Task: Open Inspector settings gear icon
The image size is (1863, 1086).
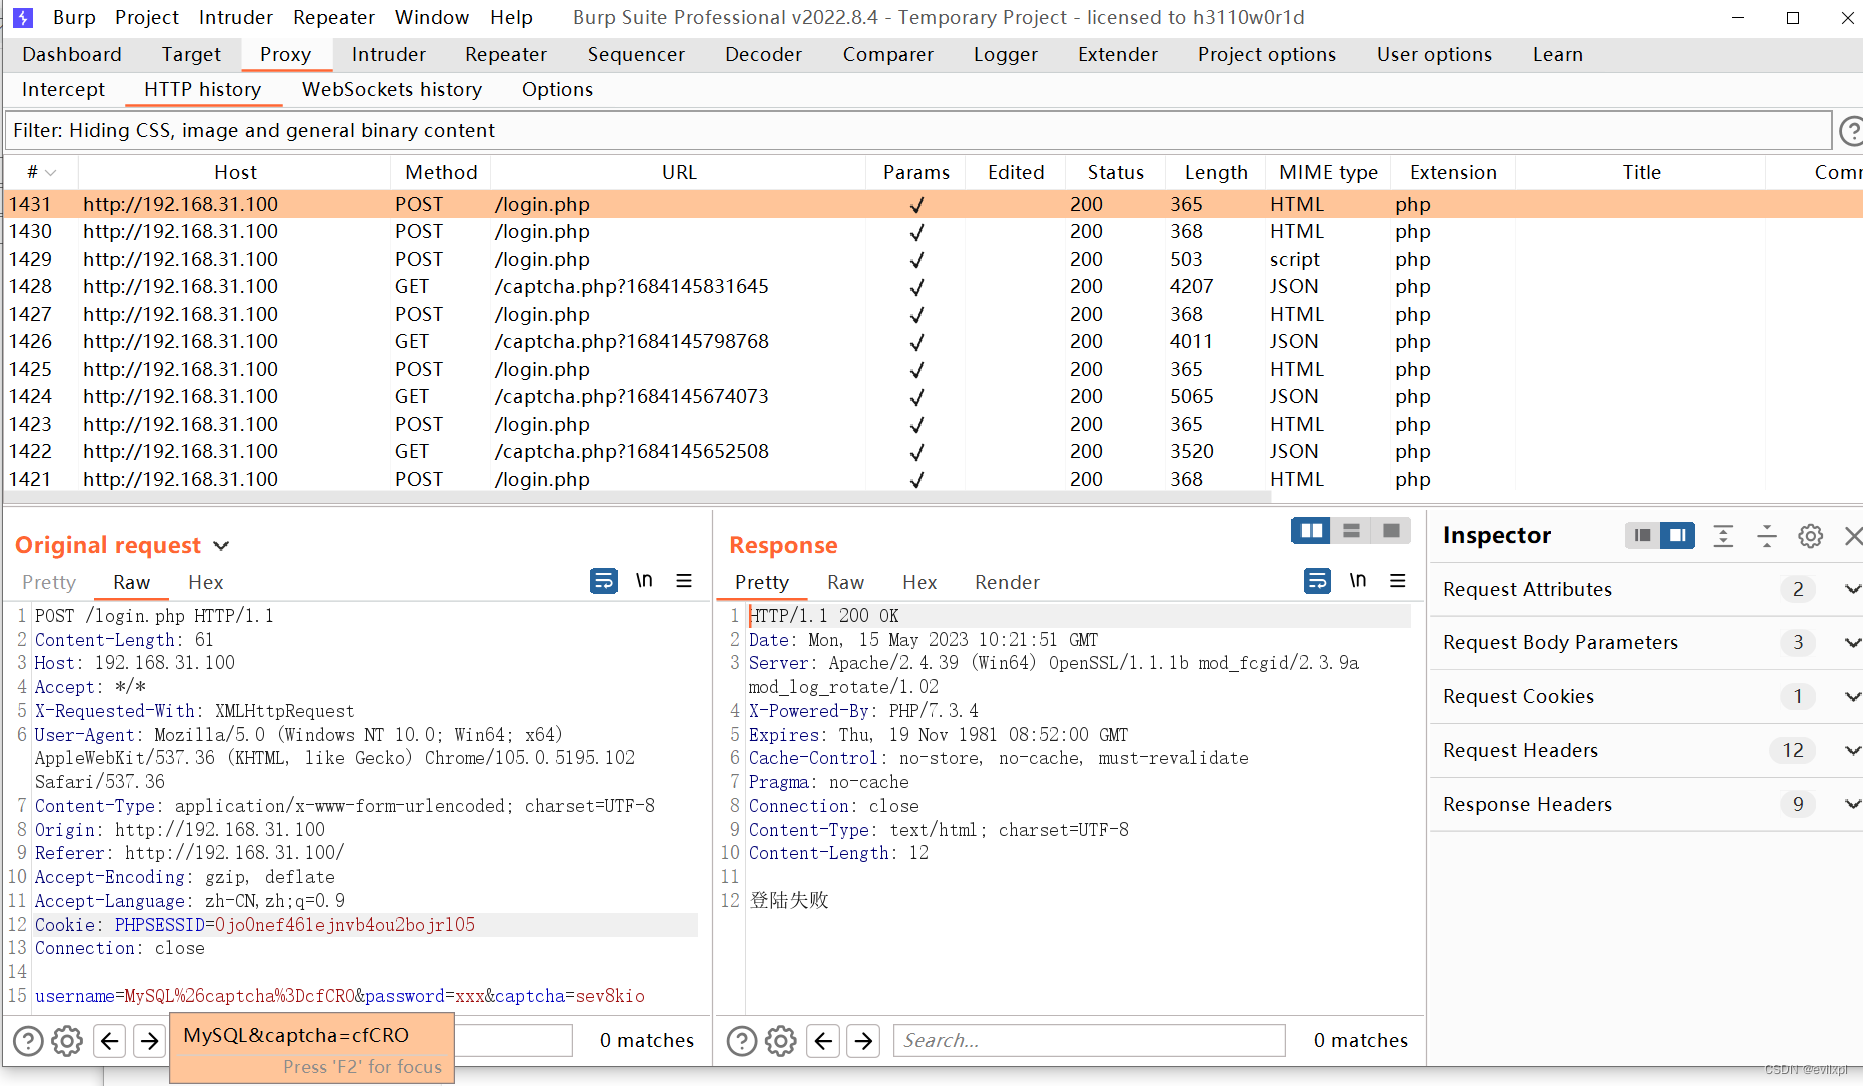Action: (x=1810, y=536)
